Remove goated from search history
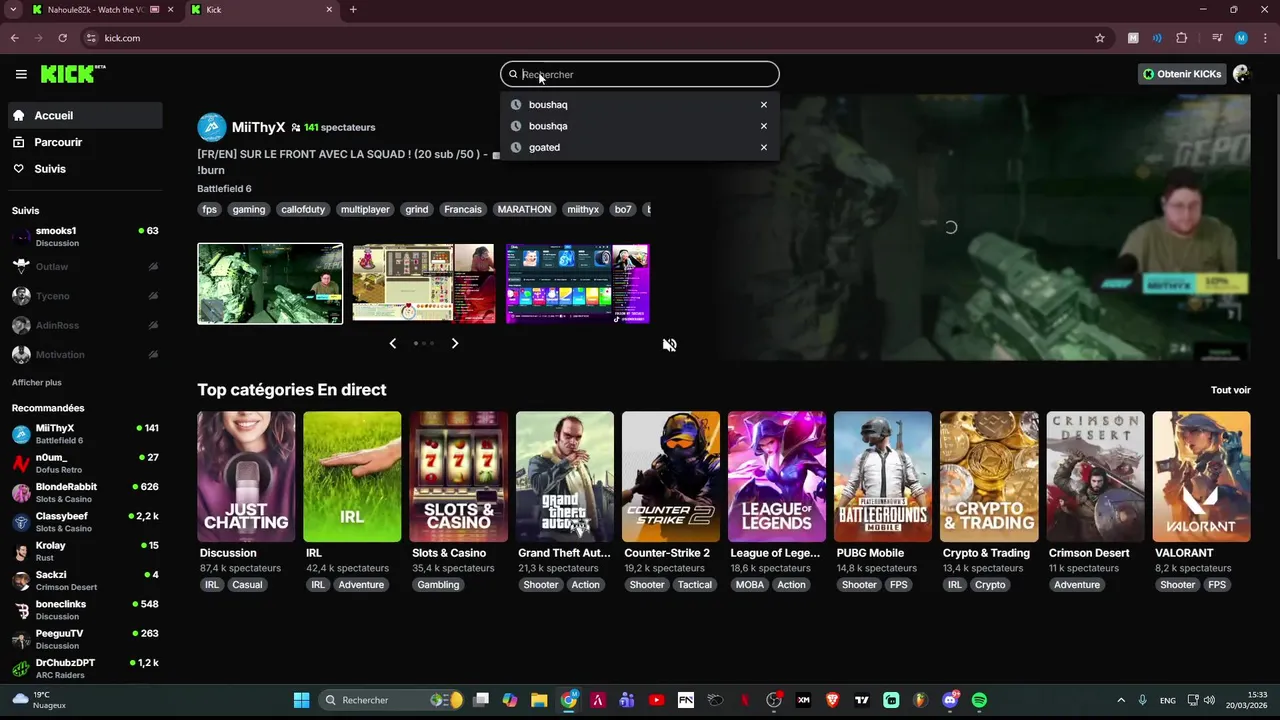 764,147
